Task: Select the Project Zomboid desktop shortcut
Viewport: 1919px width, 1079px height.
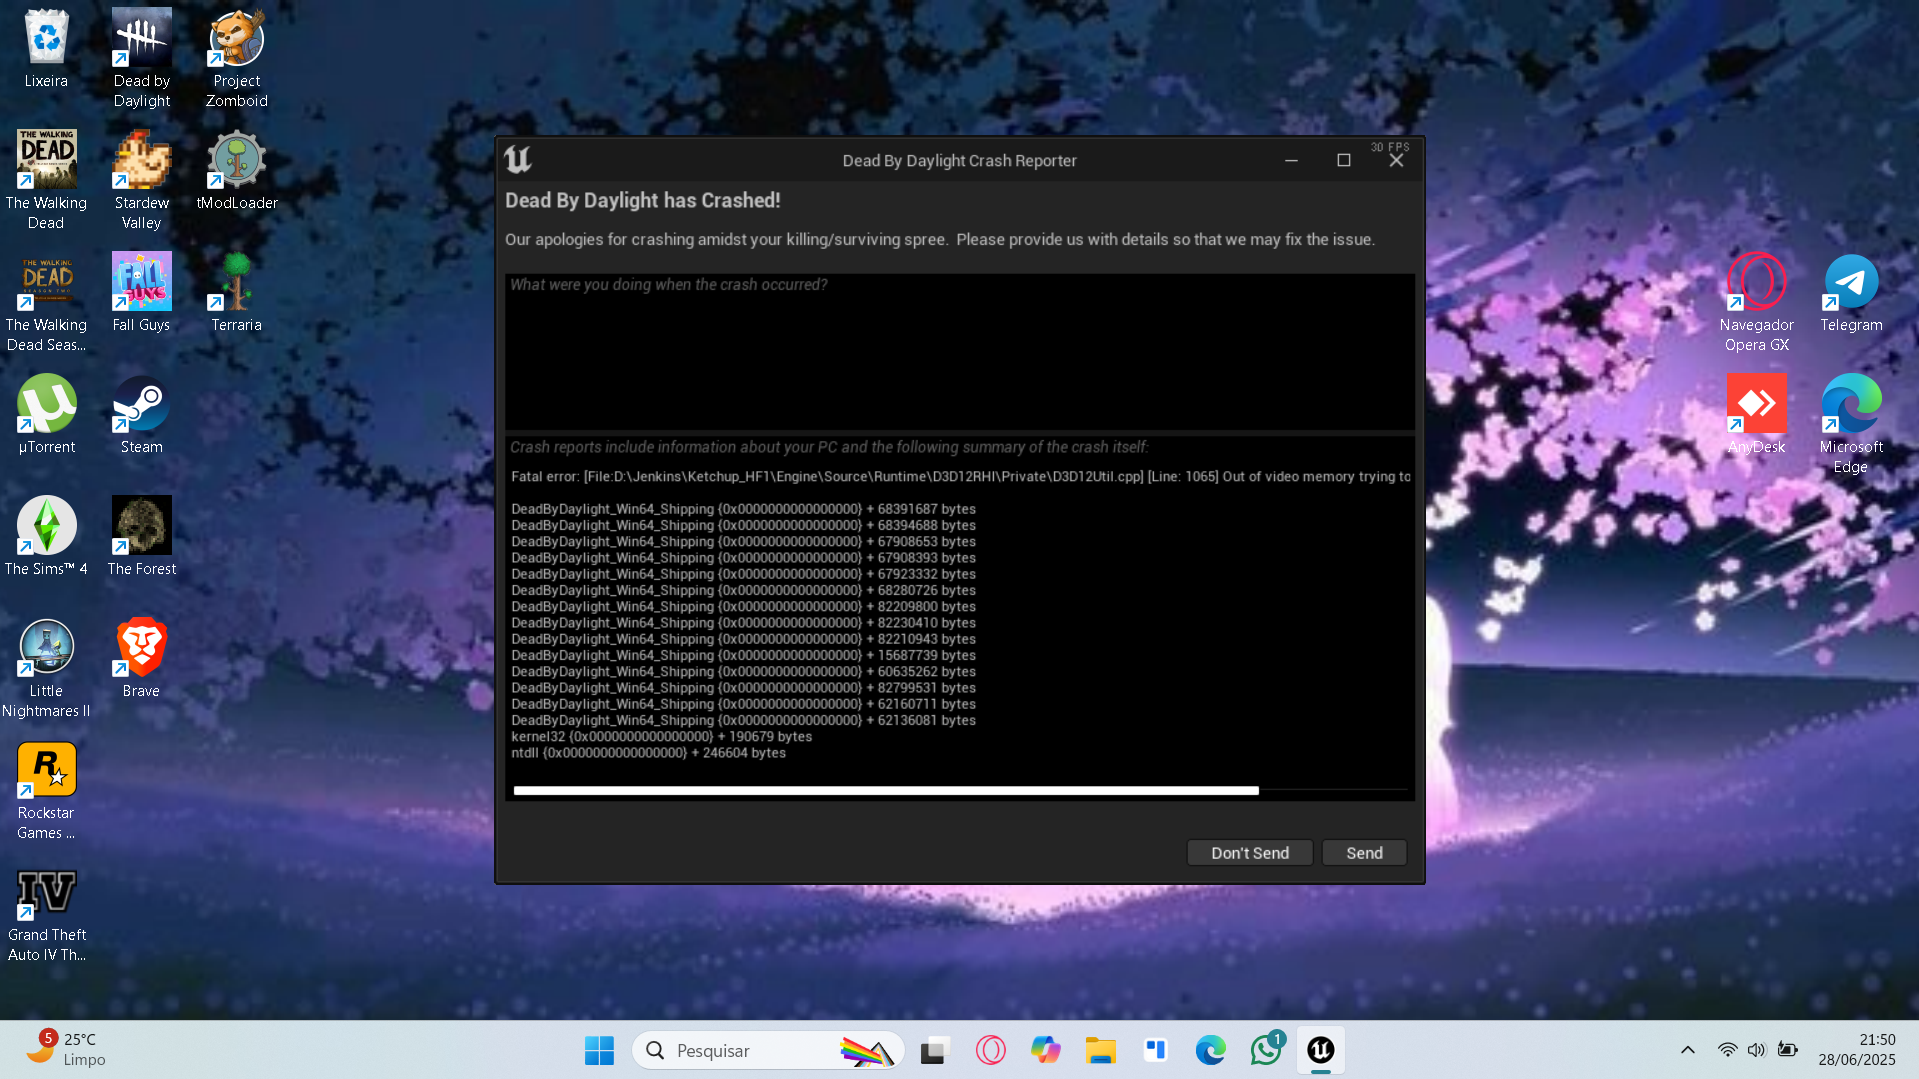Action: click(237, 58)
